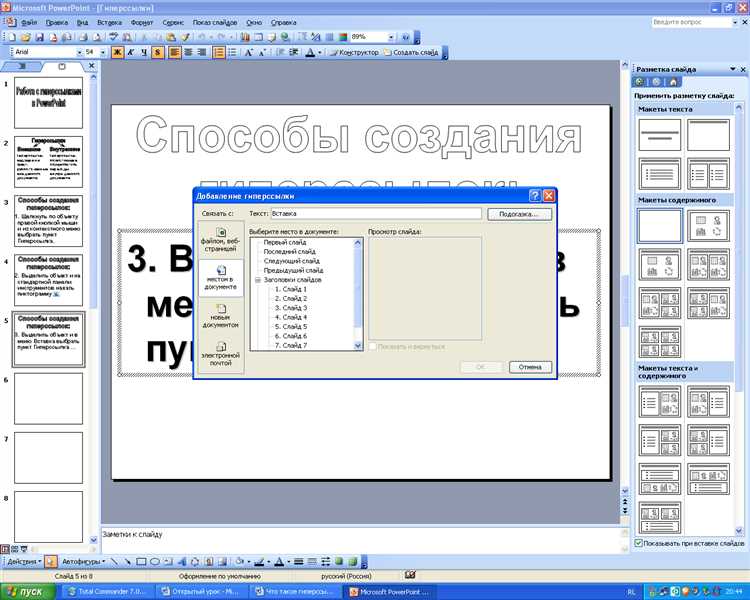750x600 pixels.
Task: Click the пуск Start button
Action: point(29,592)
